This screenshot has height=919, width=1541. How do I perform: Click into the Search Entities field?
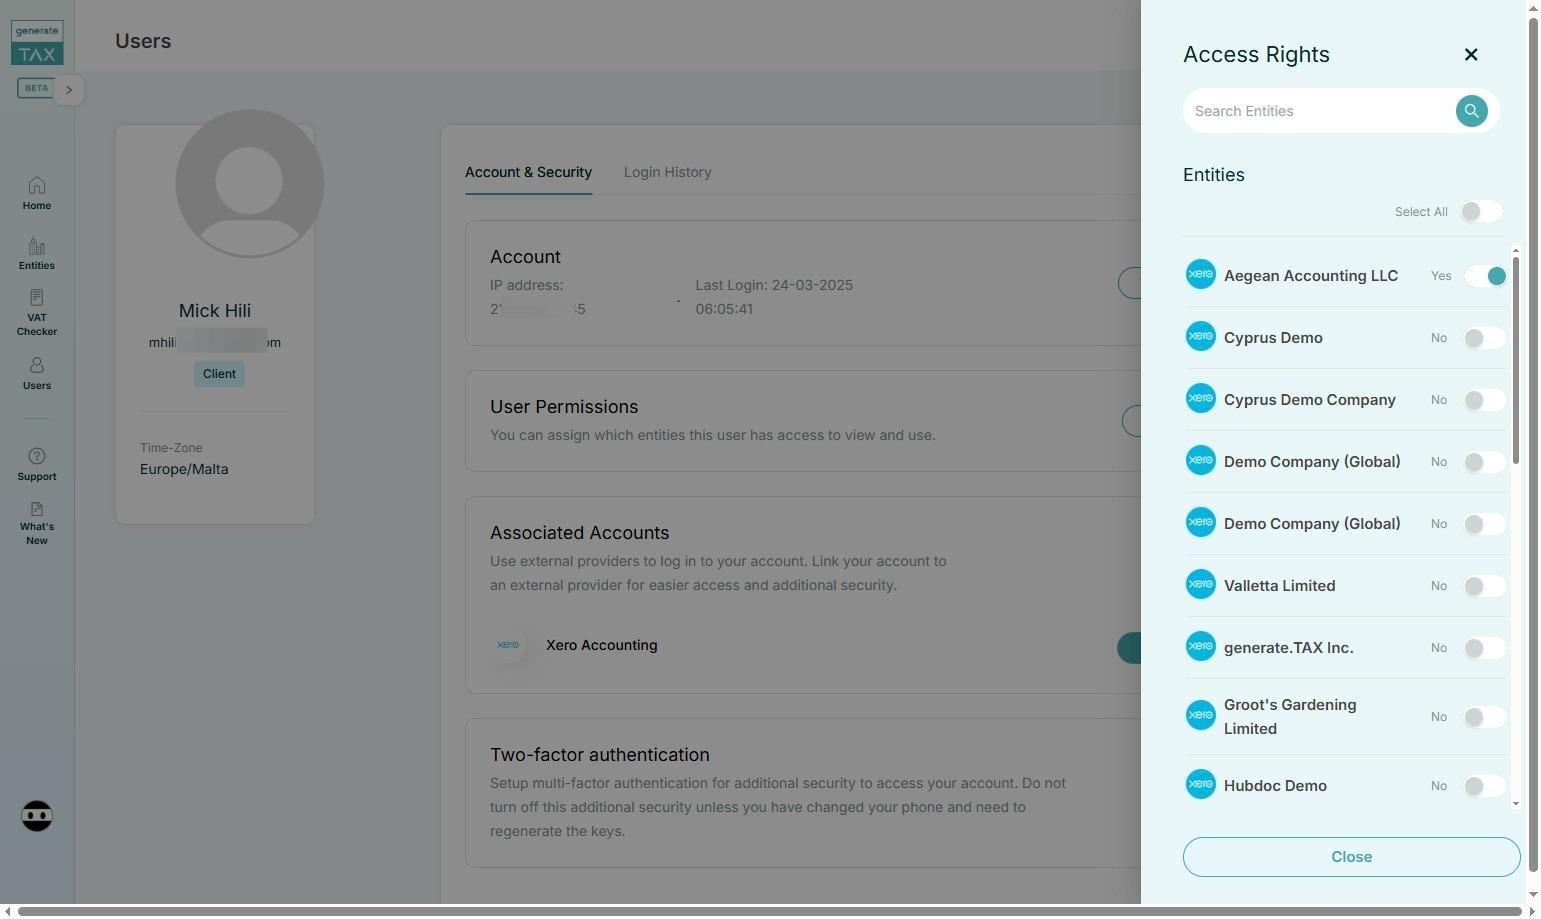click(x=1320, y=111)
